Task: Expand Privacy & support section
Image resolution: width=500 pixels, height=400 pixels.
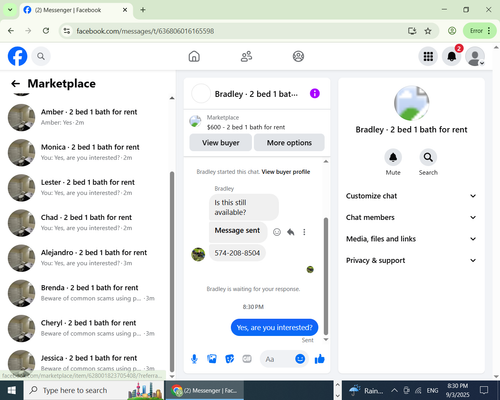Action: tap(411, 260)
